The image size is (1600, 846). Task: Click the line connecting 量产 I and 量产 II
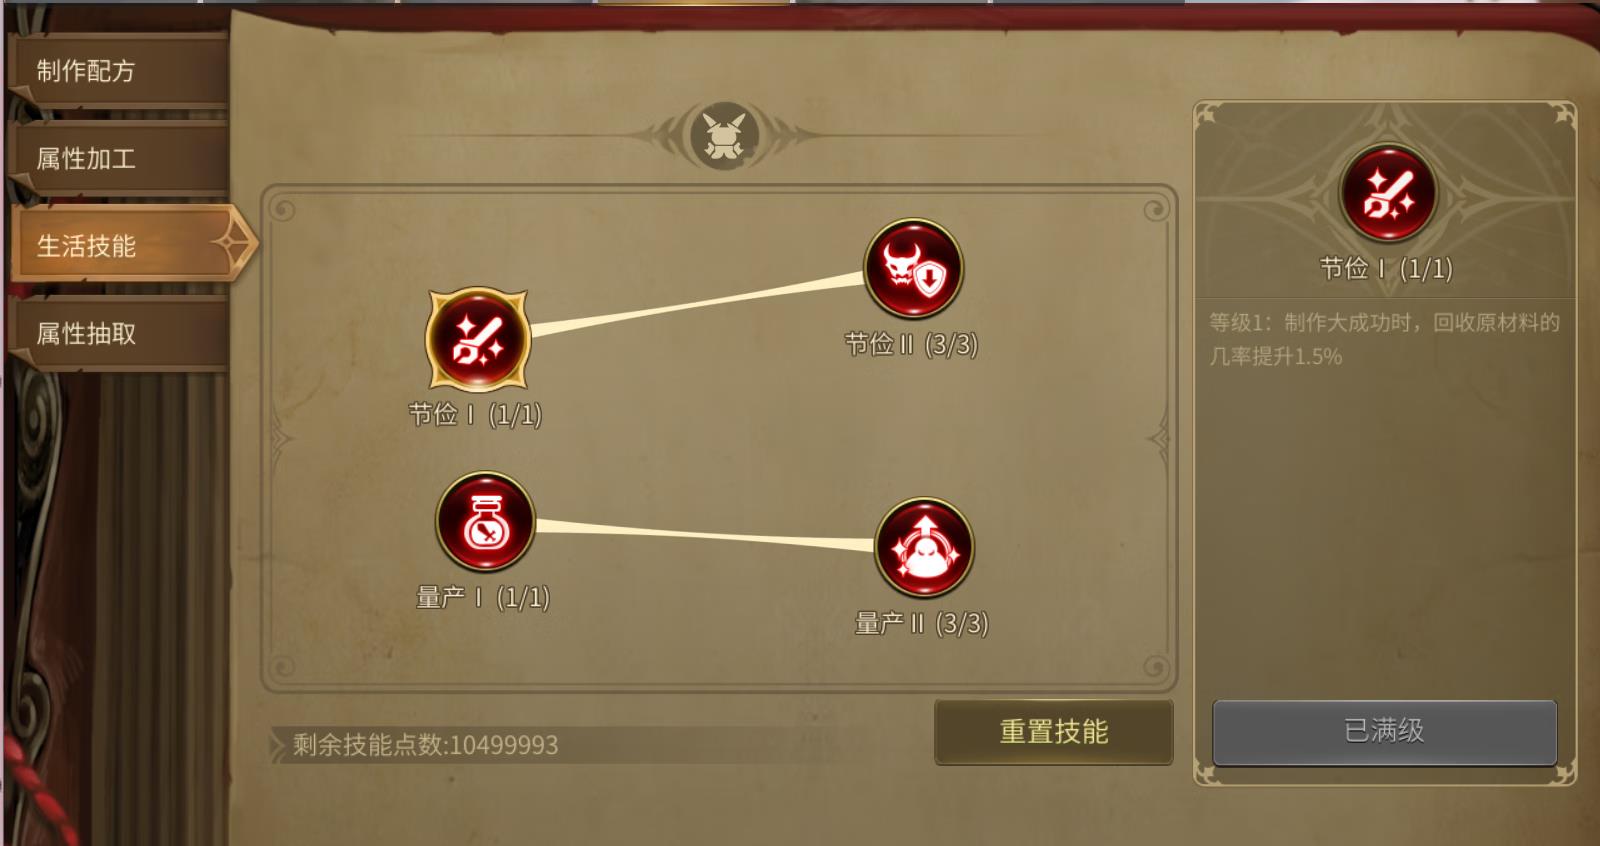(705, 535)
